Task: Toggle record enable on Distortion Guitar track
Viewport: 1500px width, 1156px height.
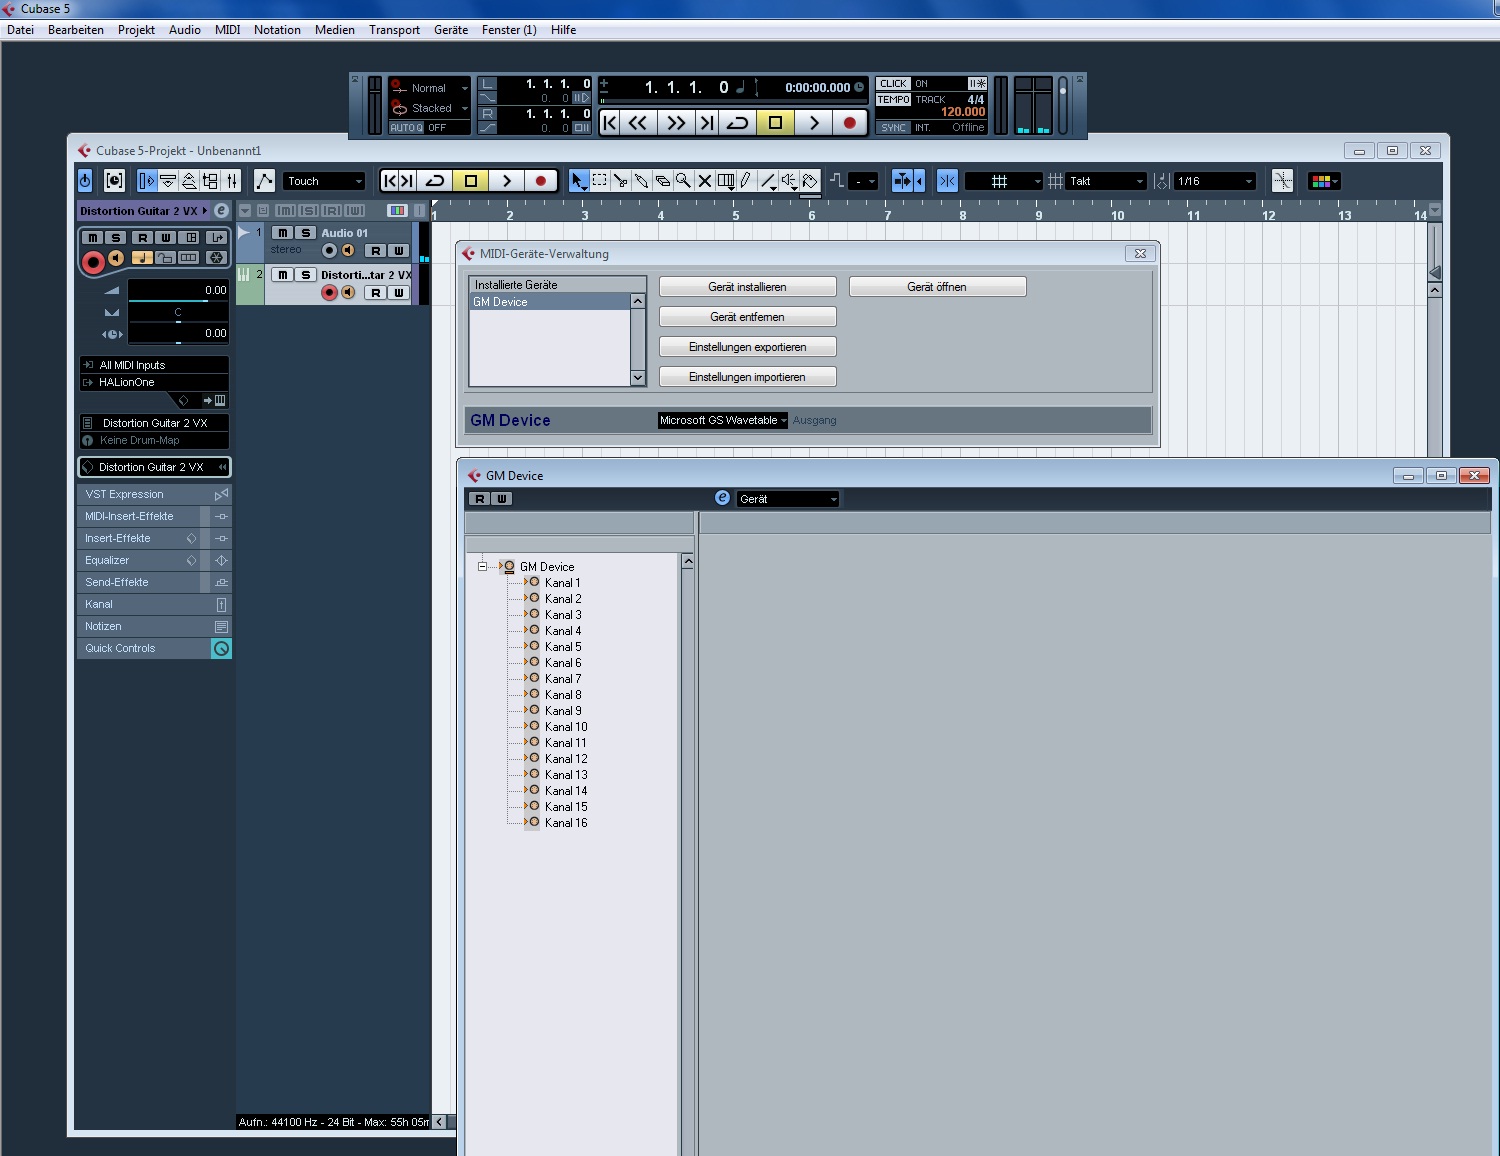Action: (x=329, y=293)
